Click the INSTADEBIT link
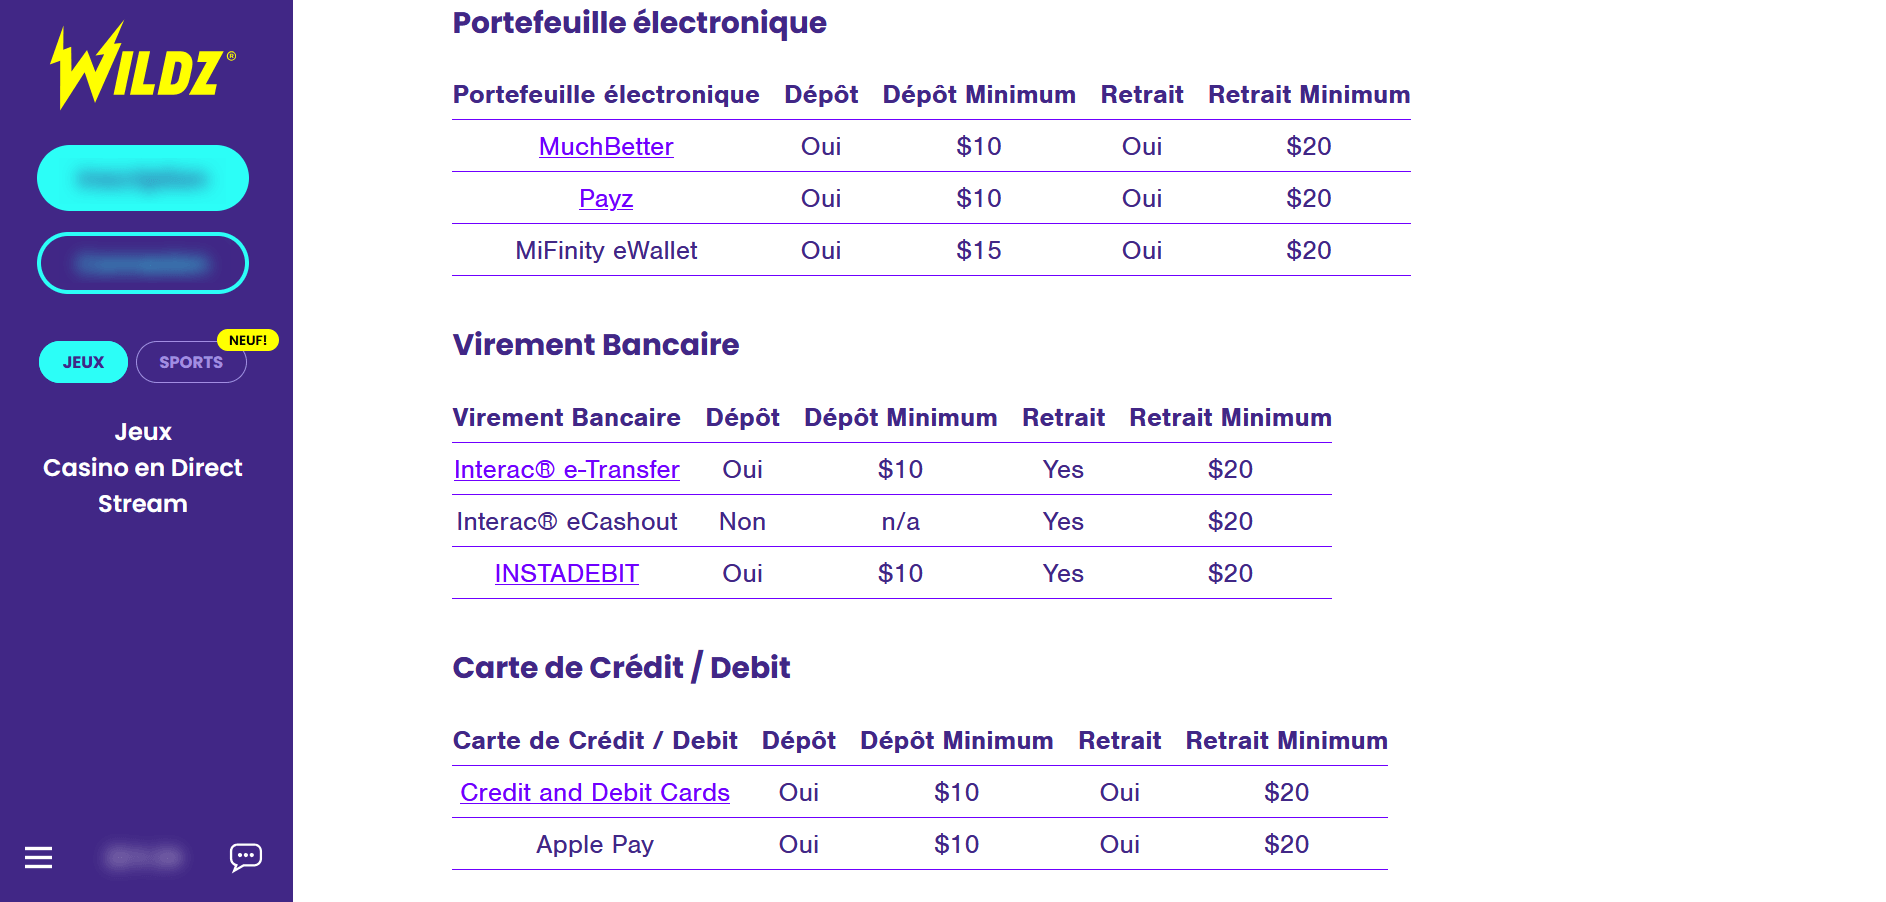 [x=567, y=574]
